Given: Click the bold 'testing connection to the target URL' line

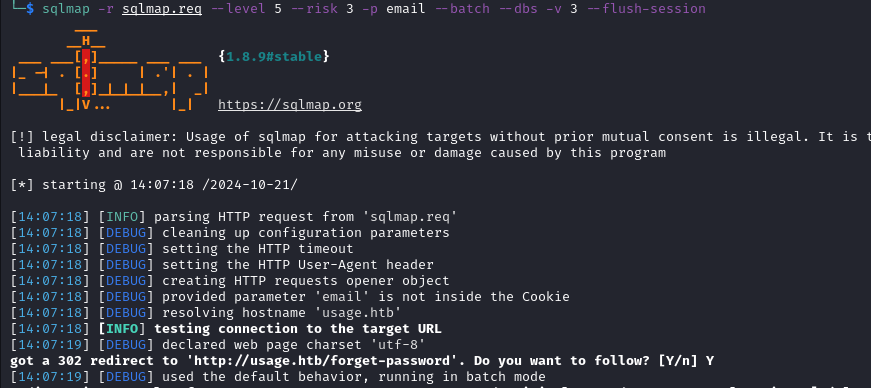Looking at the screenshot, I should coord(226,329).
